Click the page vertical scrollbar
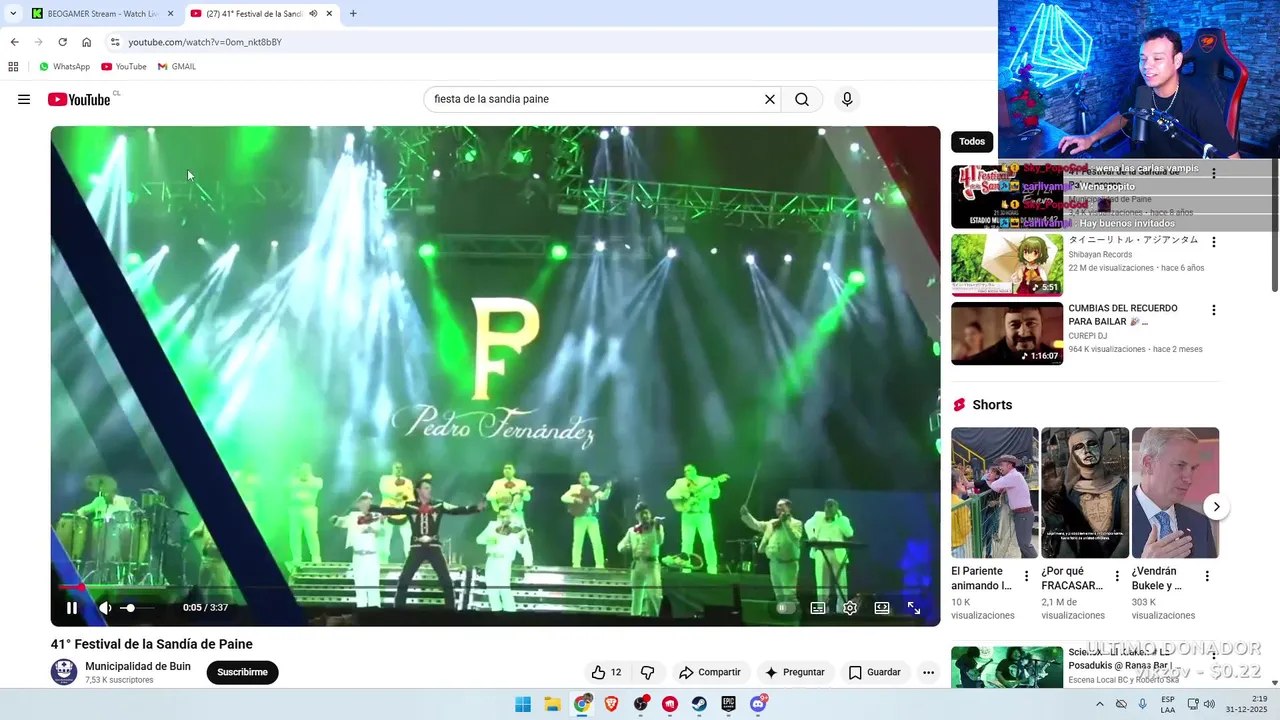 point(1275,225)
